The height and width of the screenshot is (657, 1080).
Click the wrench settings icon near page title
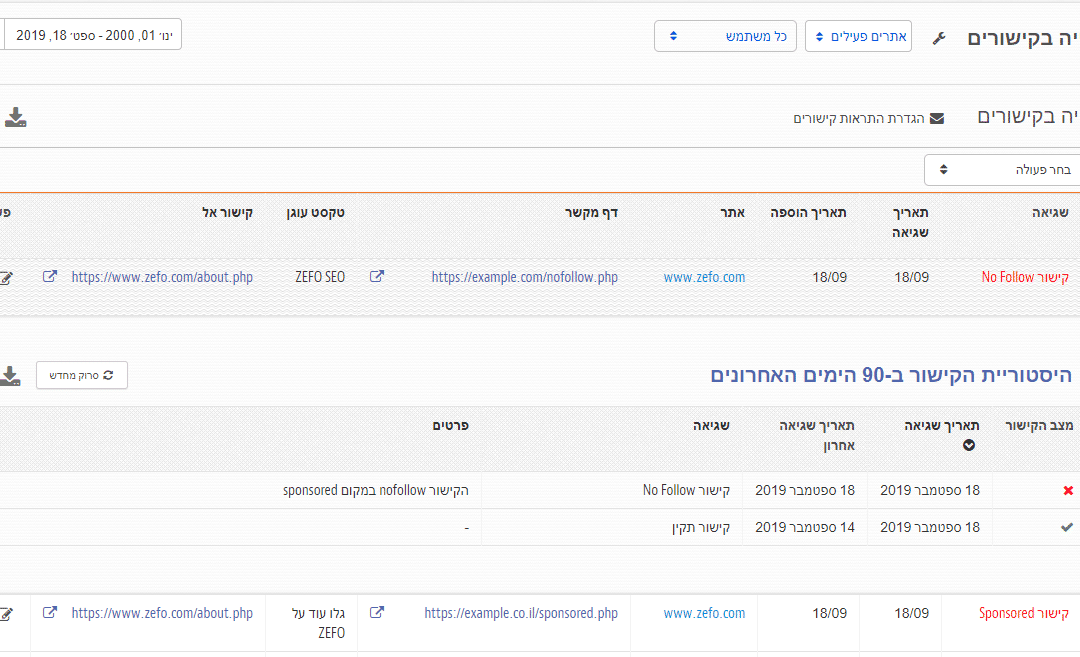click(x=939, y=39)
